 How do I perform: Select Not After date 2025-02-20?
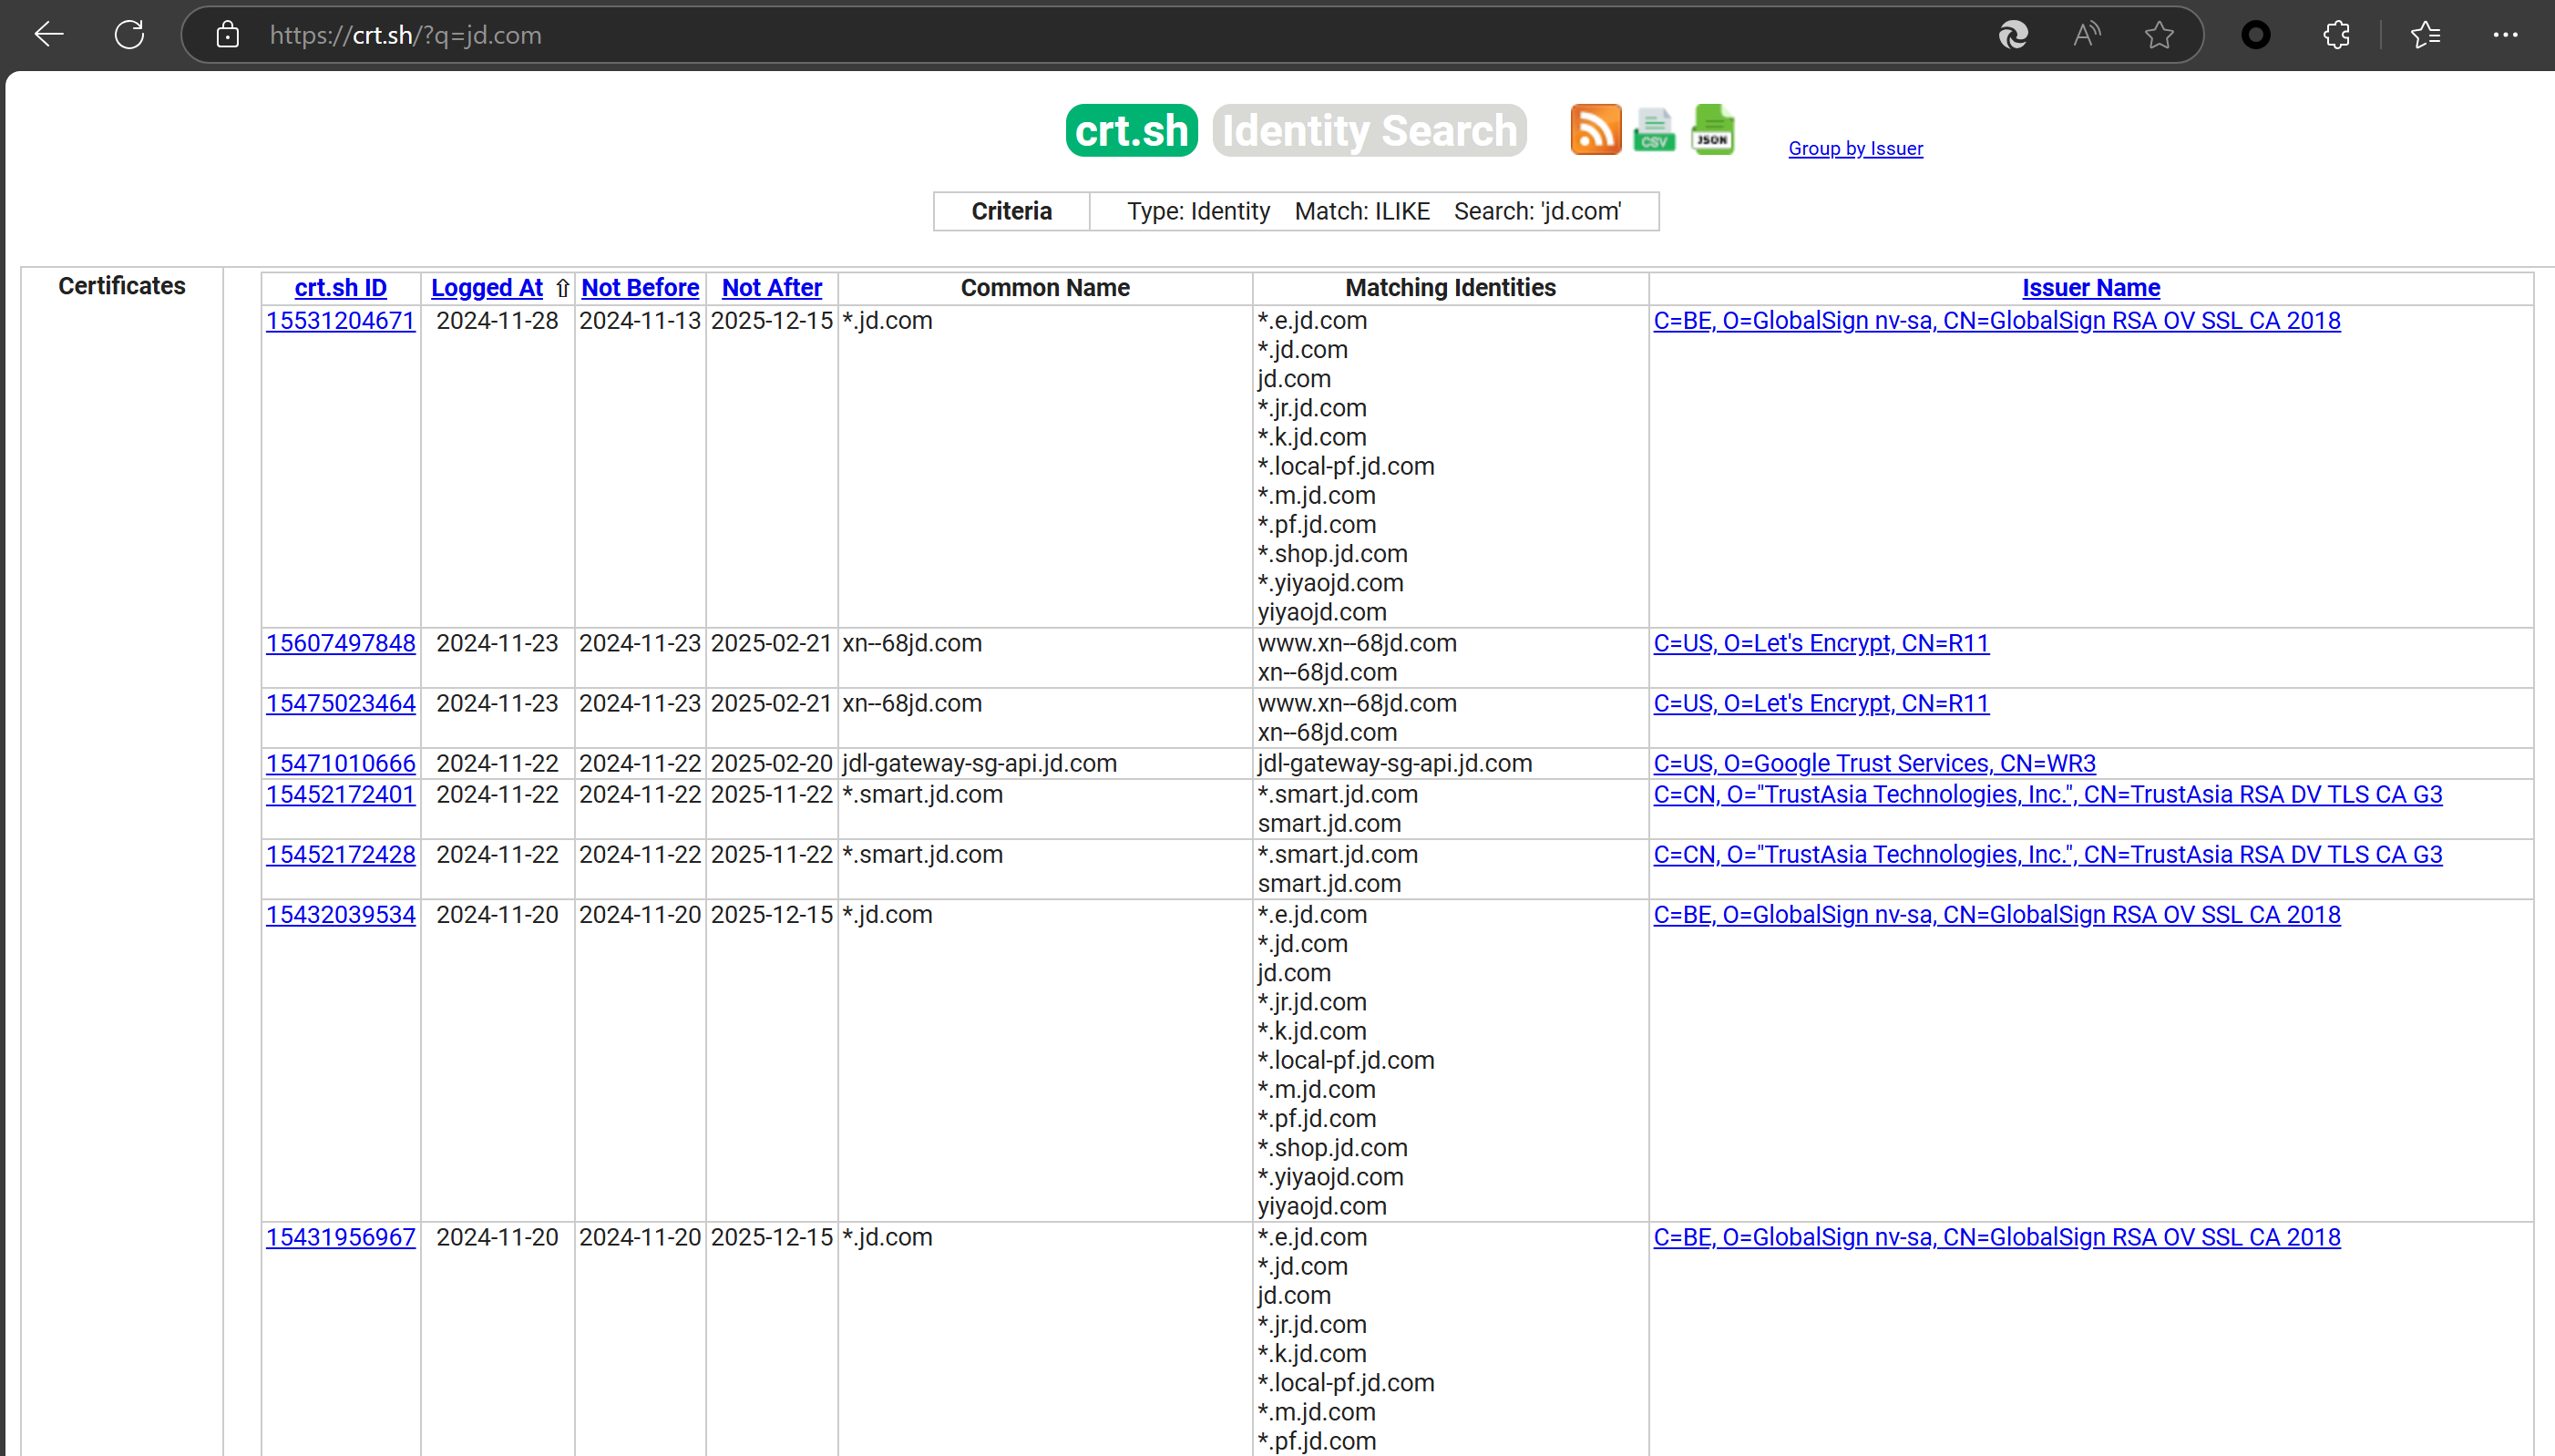[771, 764]
